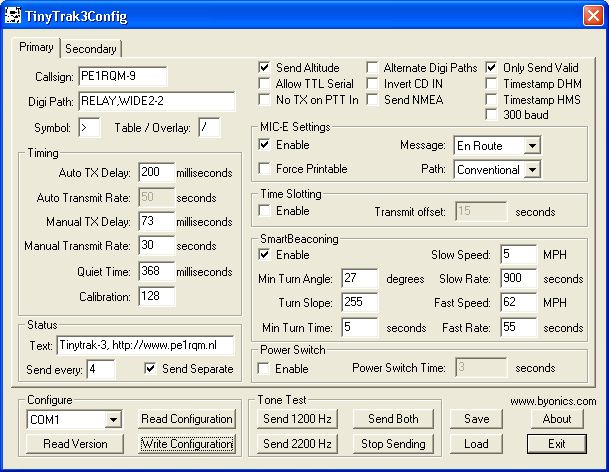This screenshot has width=609, height=472.
Task: Click Write Configuration button
Action: coord(187,444)
